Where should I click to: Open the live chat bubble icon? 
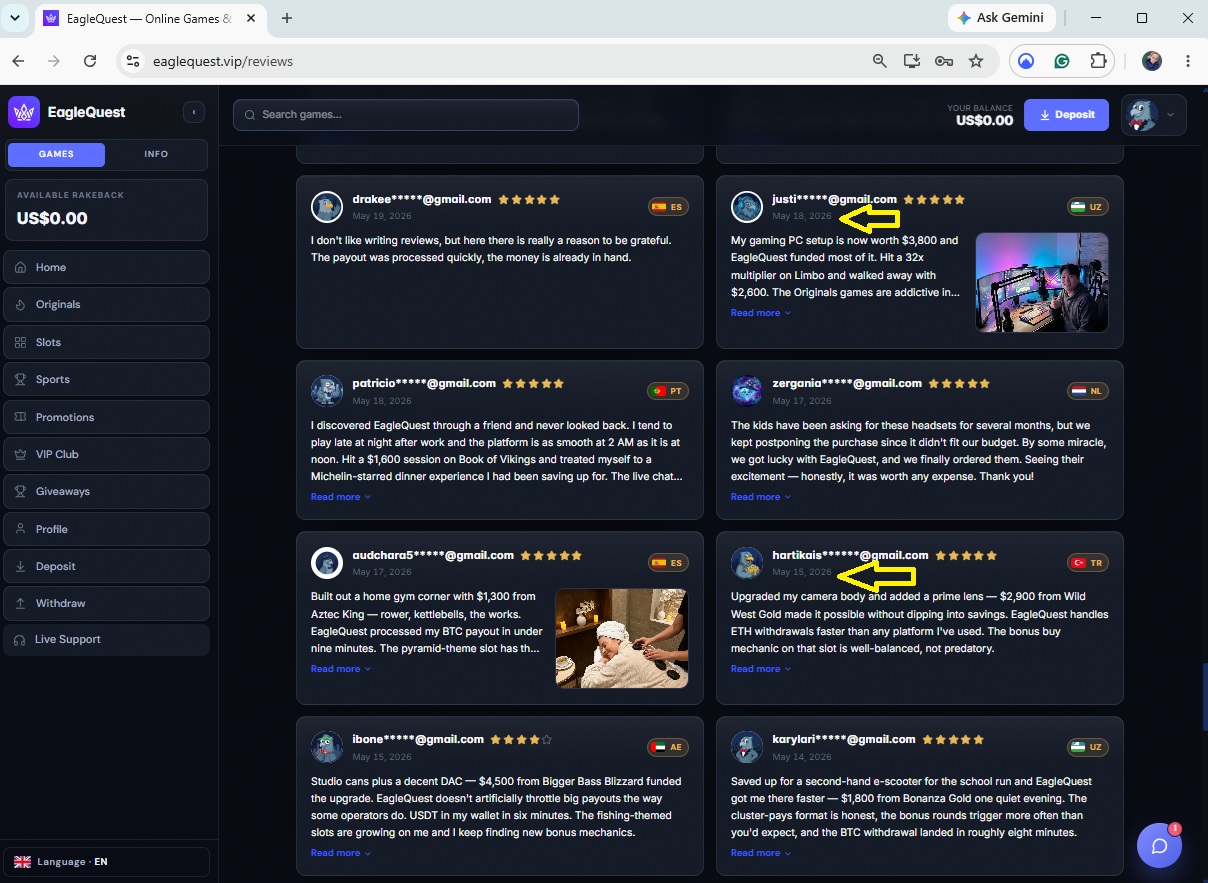[x=1159, y=846]
